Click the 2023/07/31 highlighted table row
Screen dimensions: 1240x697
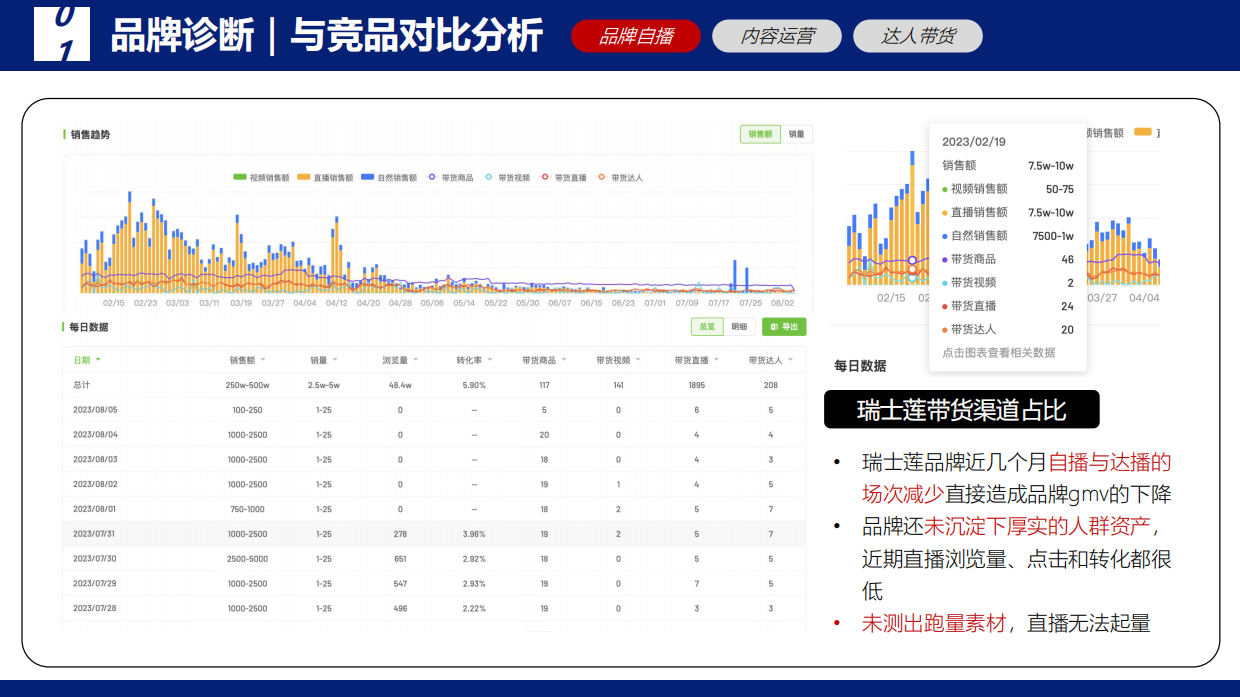coord(433,534)
